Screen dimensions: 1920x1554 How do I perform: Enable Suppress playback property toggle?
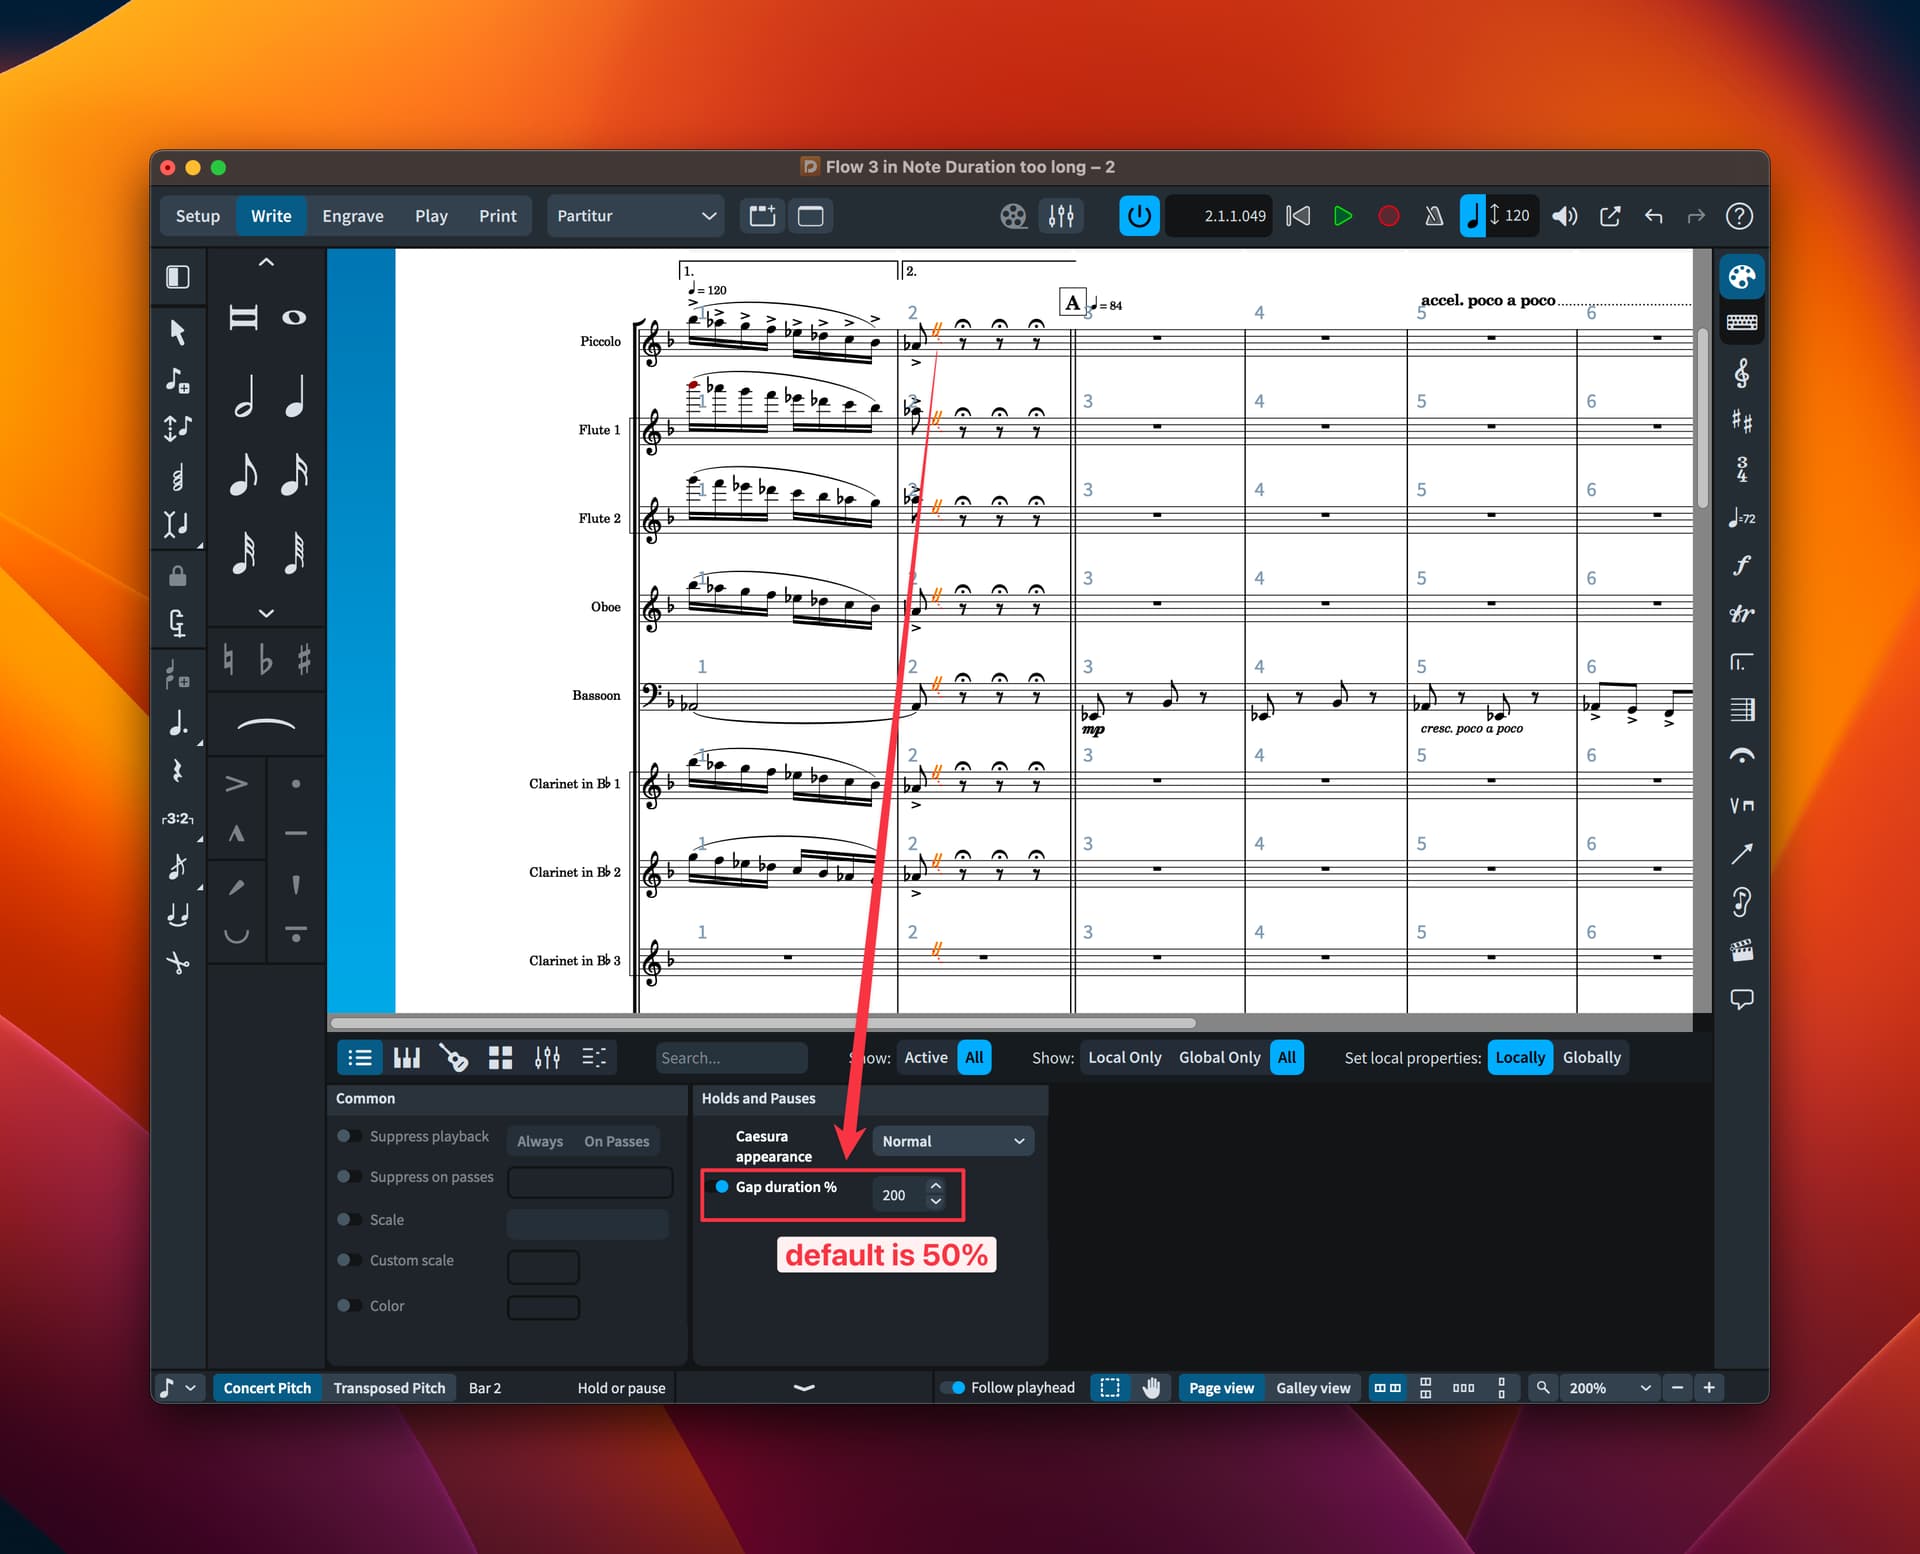point(349,1136)
